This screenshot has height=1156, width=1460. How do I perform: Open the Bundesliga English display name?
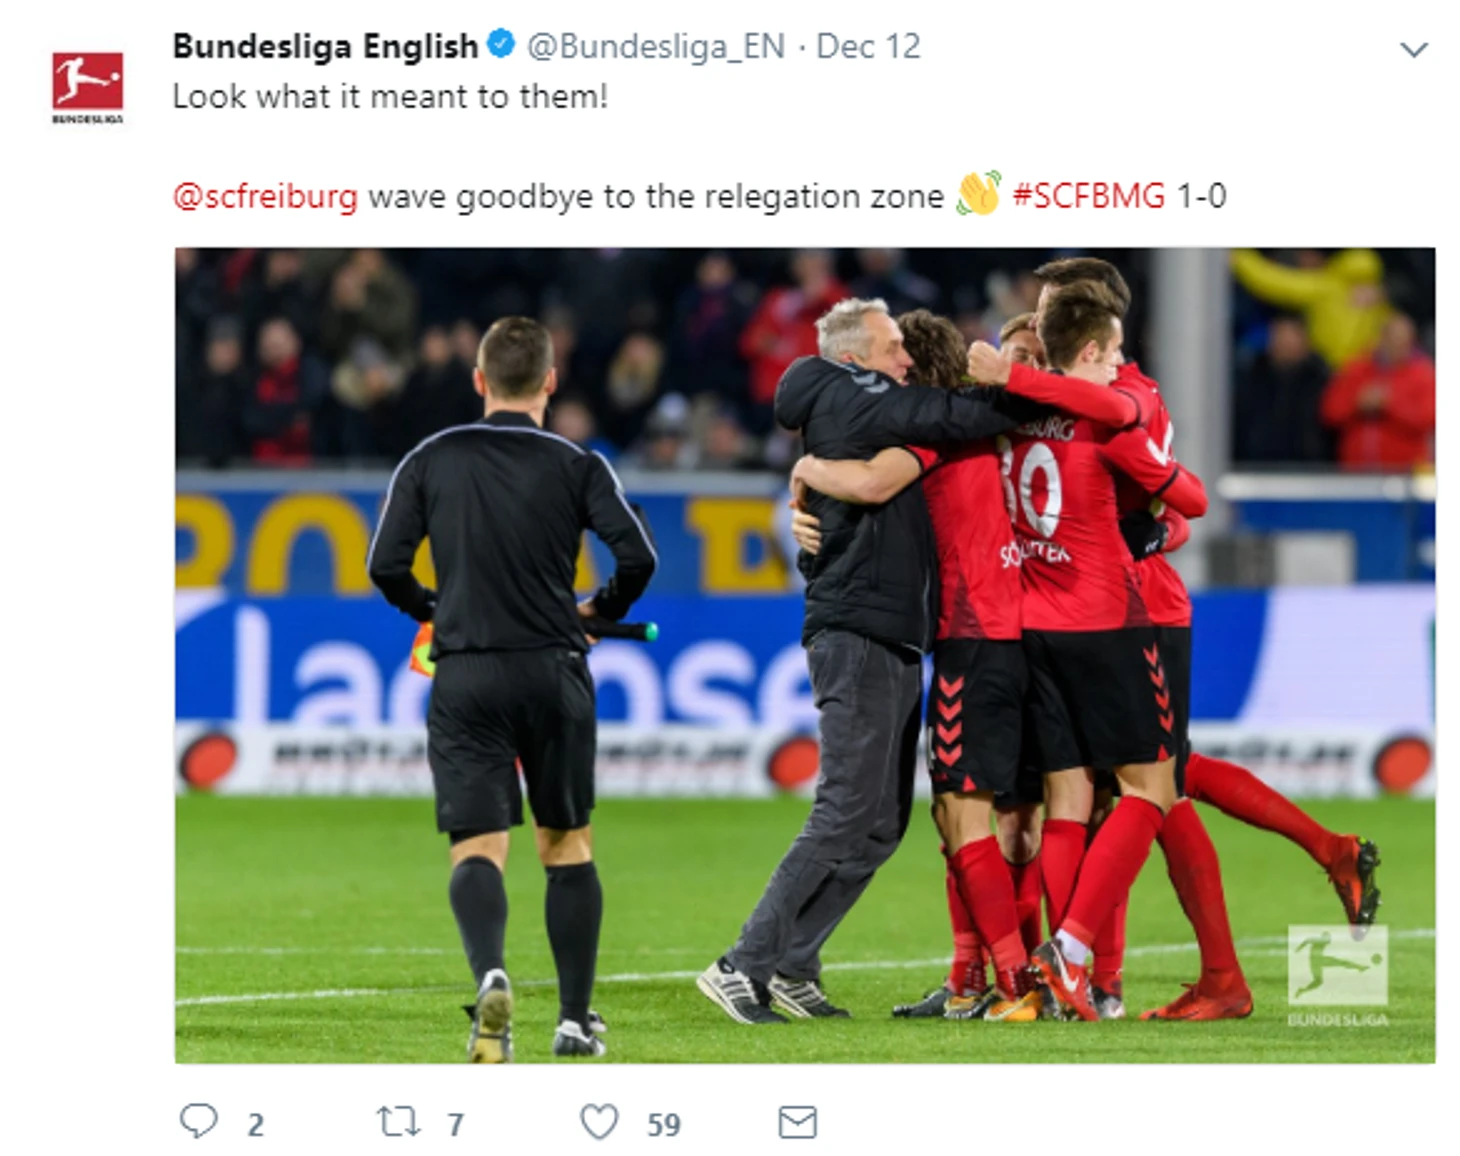point(325,46)
